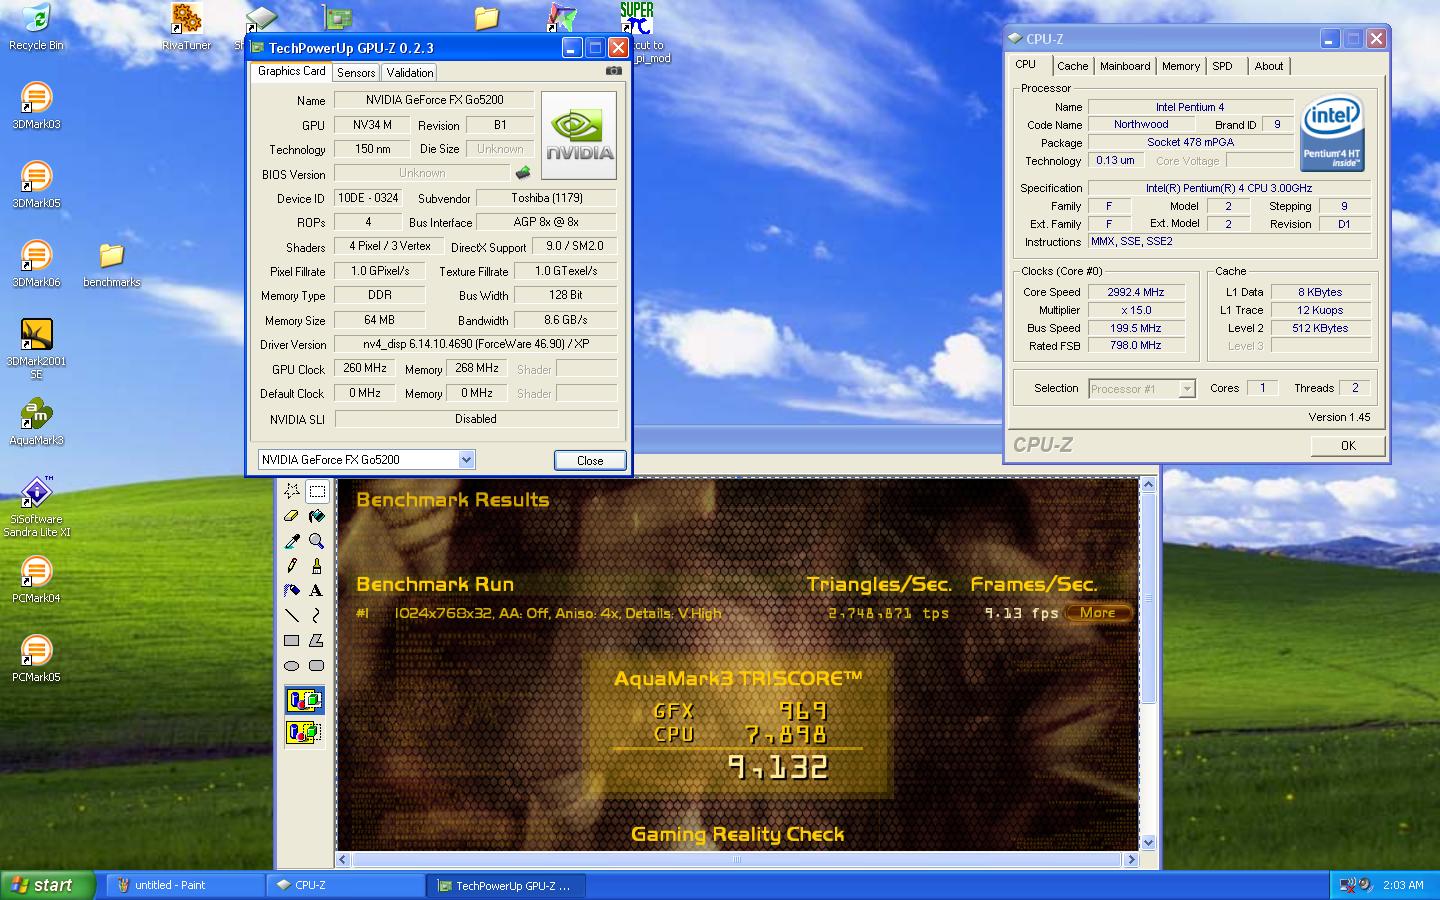
Task: Select SiSoftware Sandra Lite XI icon
Action: click(36, 507)
